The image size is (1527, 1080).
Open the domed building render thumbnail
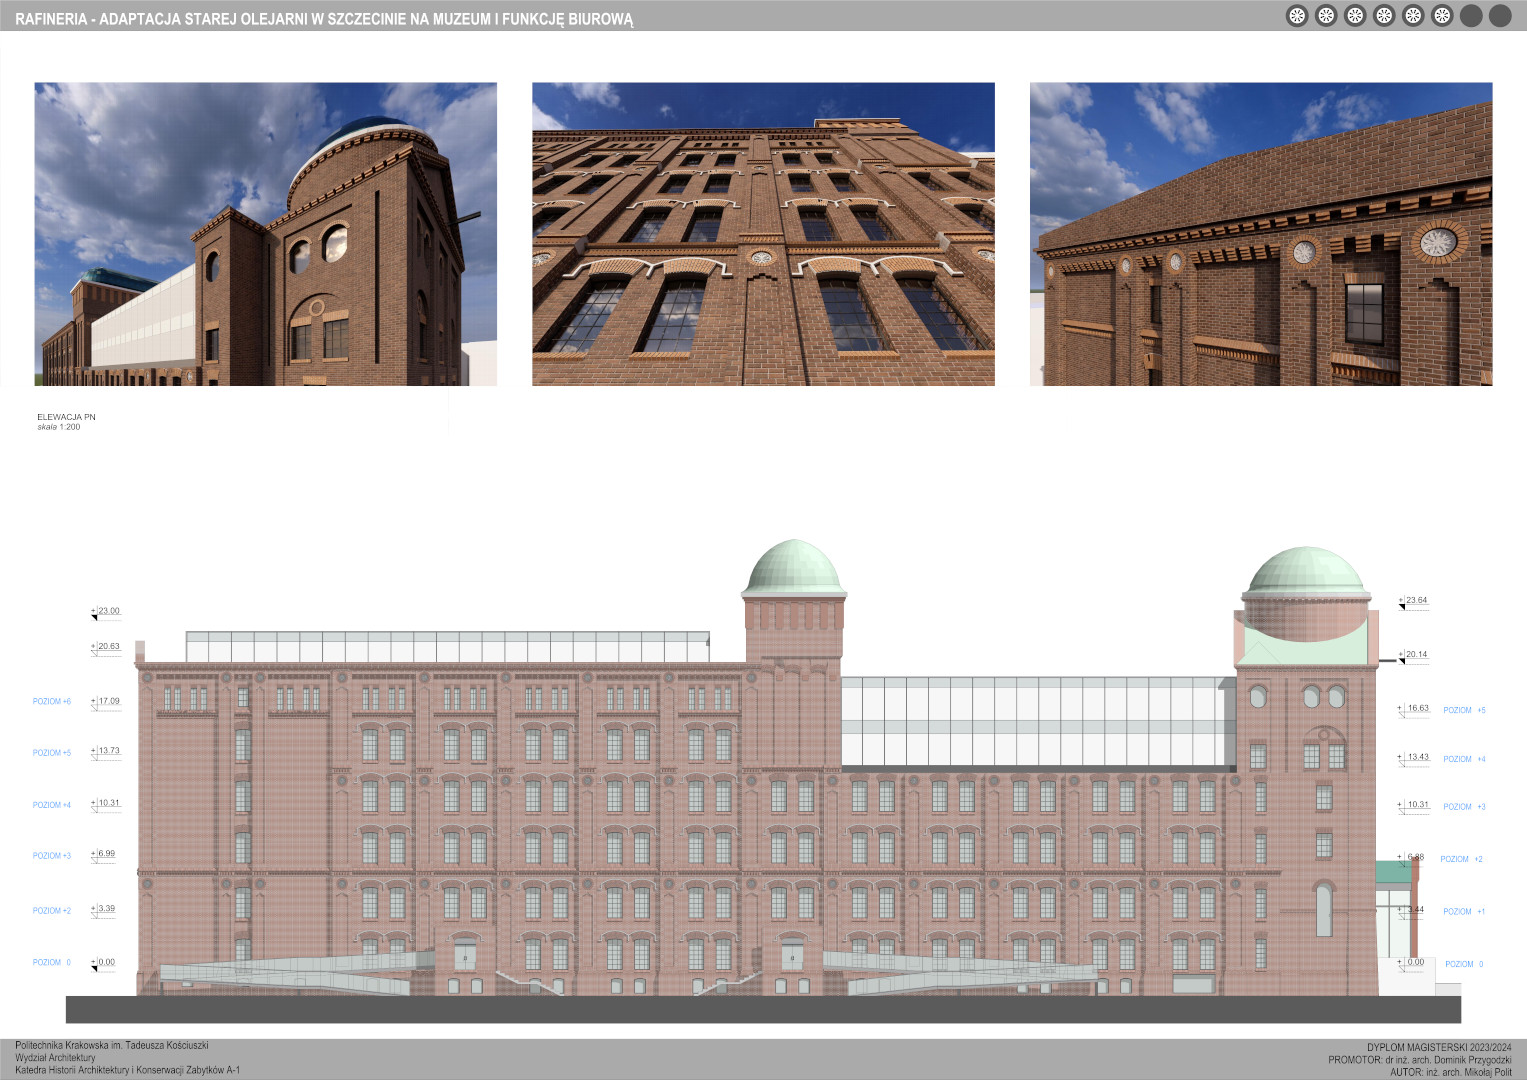click(x=265, y=234)
